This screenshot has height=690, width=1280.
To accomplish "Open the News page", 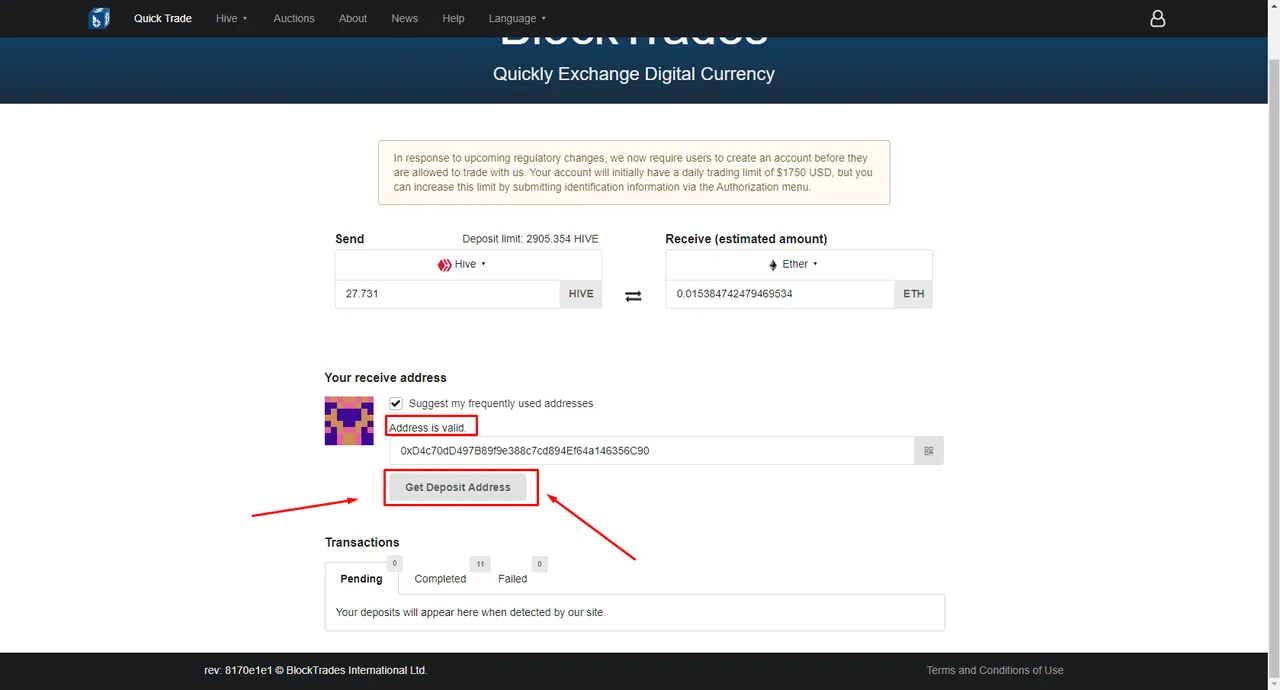I will [405, 18].
